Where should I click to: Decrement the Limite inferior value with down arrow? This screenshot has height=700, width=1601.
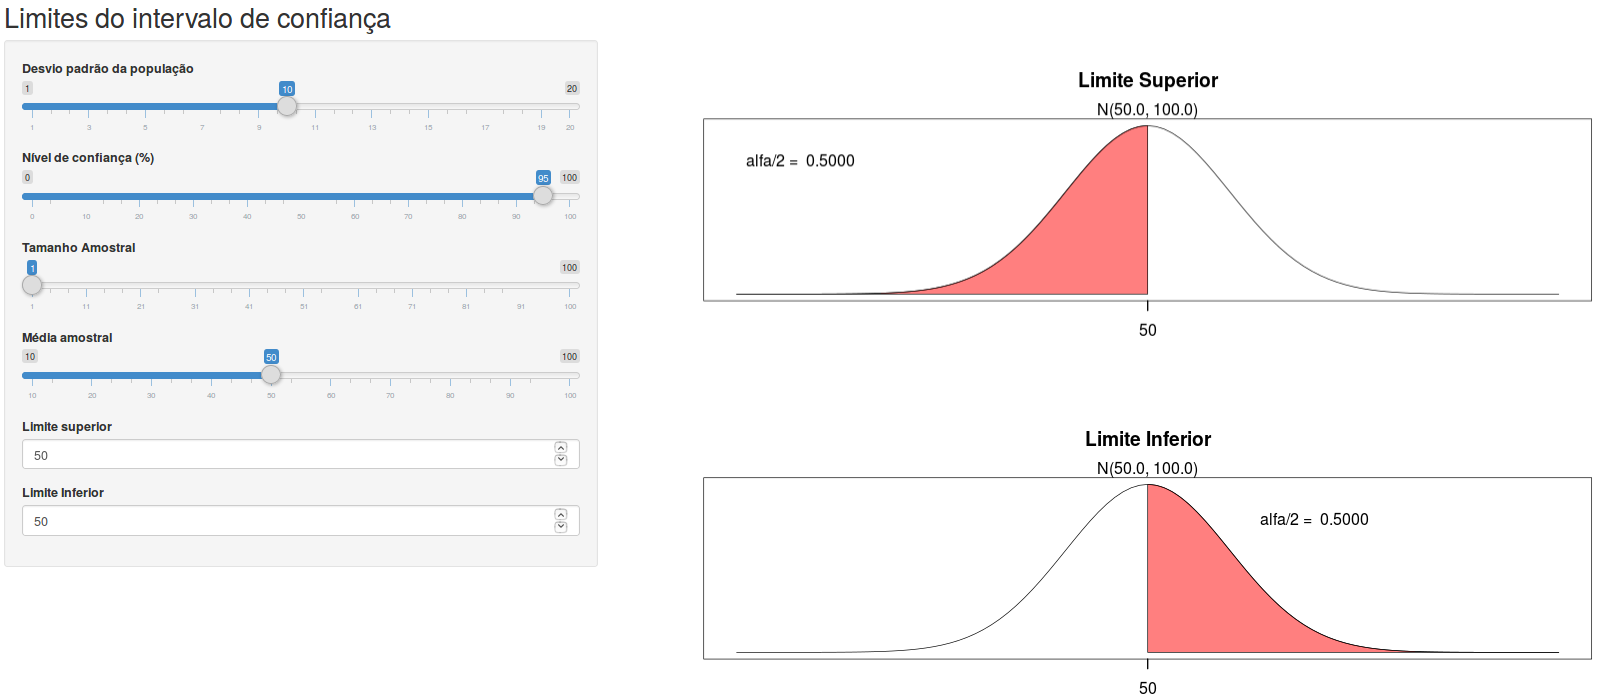561,527
